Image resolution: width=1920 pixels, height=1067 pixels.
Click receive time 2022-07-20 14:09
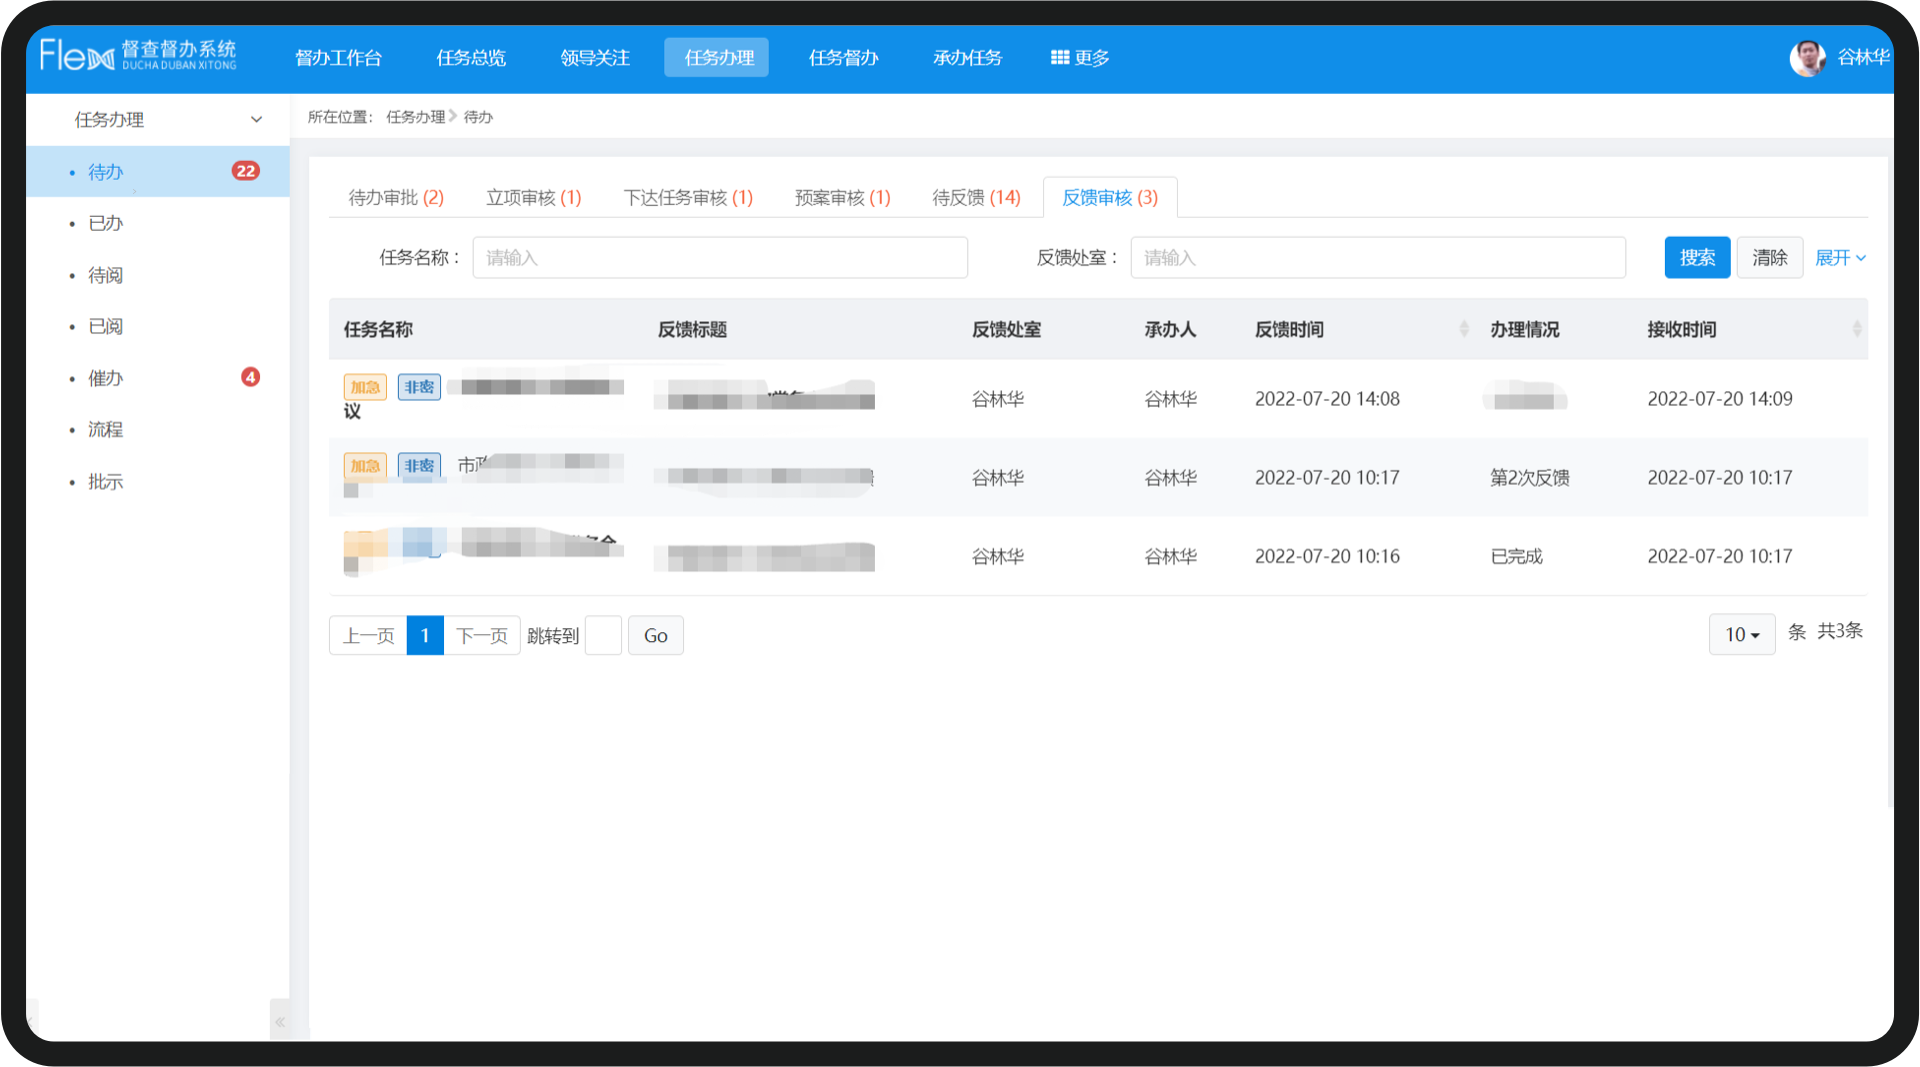point(1720,399)
